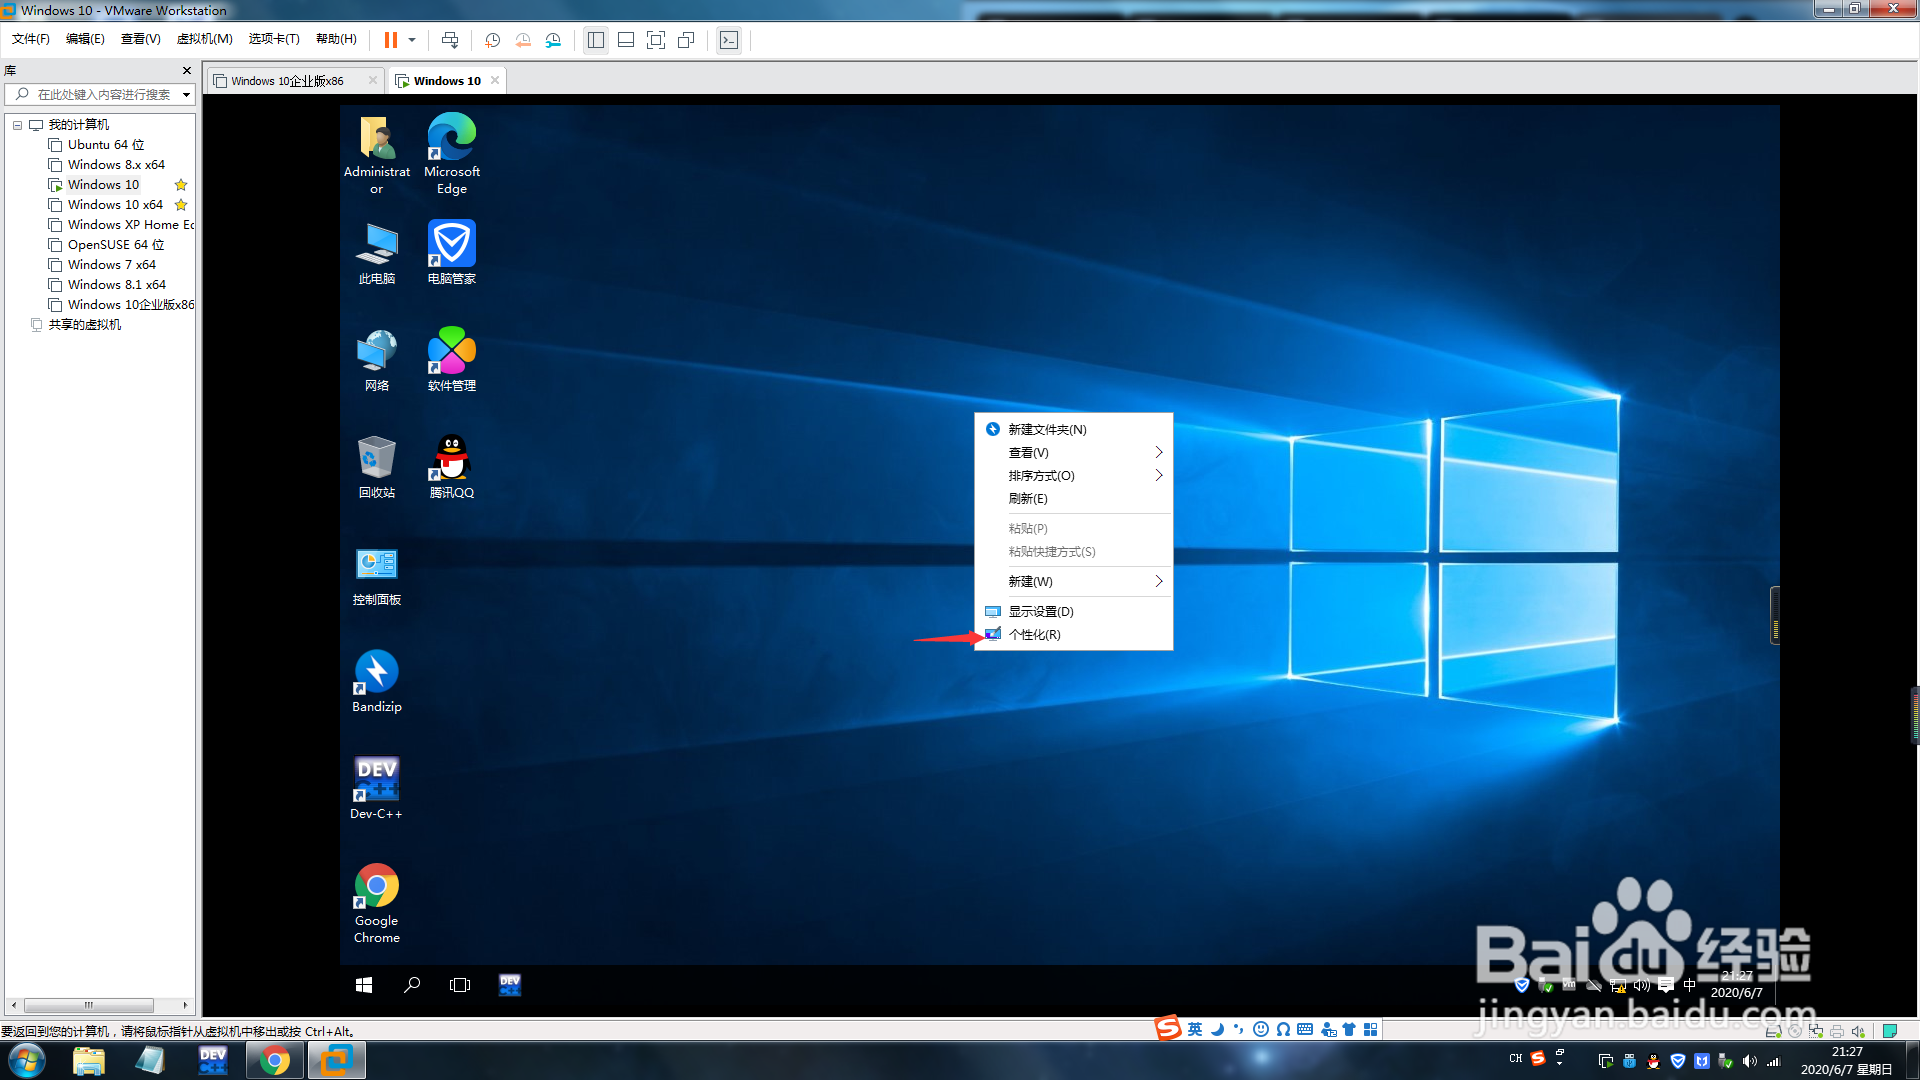Click the 控制面板 desktop icon
The width and height of the screenshot is (1920, 1080).
pyautogui.click(x=377, y=576)
